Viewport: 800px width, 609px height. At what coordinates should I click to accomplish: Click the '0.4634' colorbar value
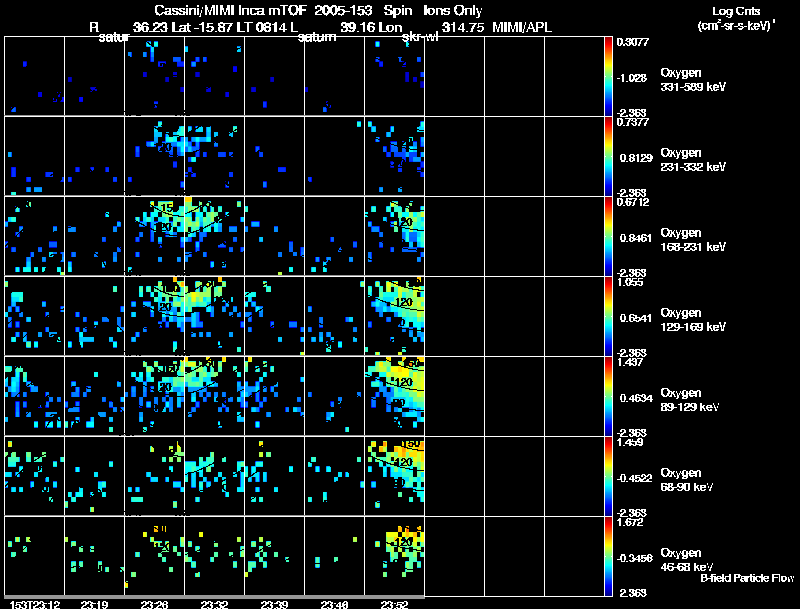pyautogui.click(x=636, y=398)
